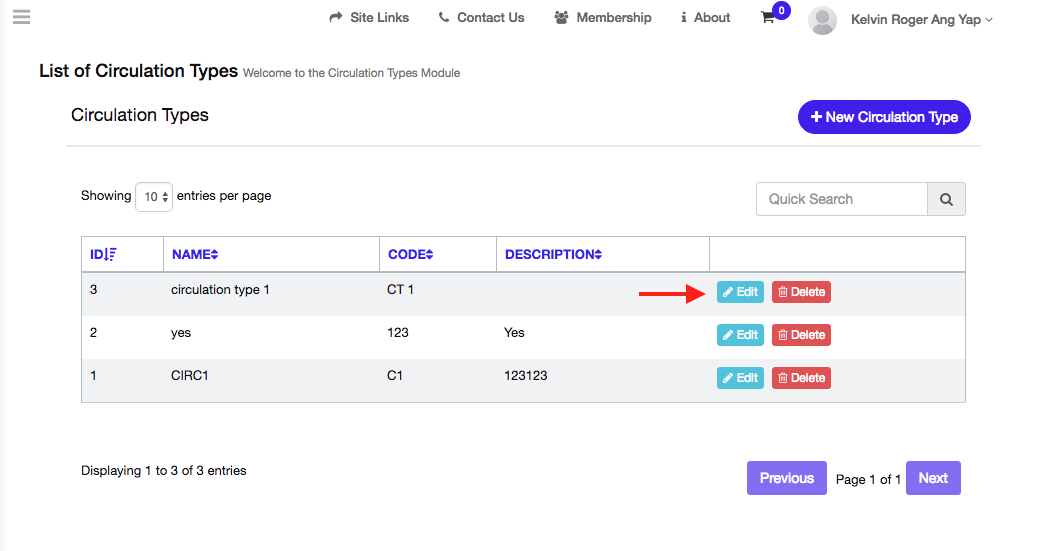The width and height of the screenshot is (1041, 551).
Task: Create a New Circulation Type
Action: [x=884, y=117]
